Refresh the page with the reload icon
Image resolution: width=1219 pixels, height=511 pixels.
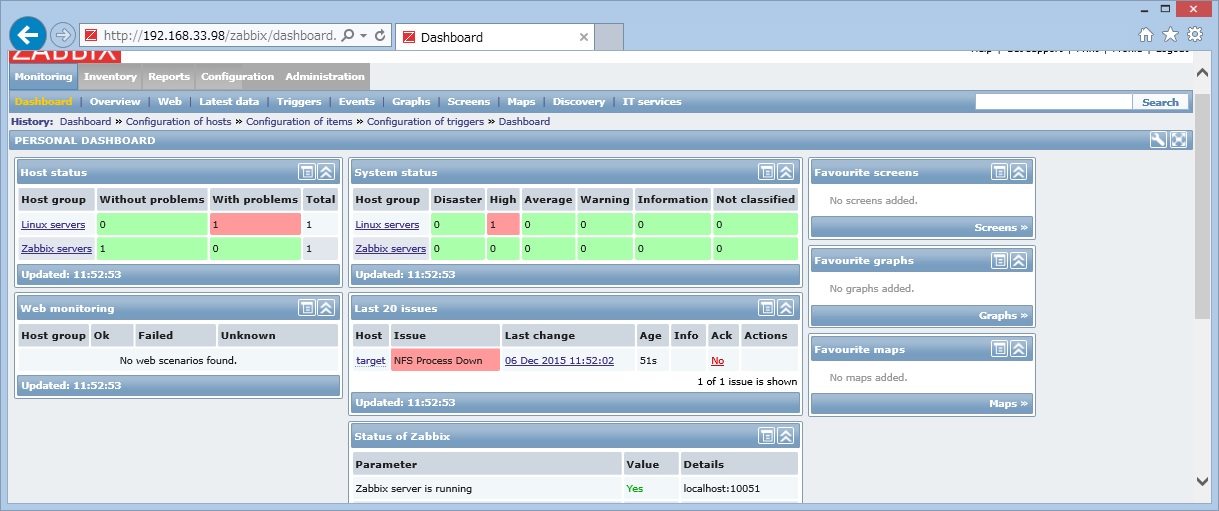(380, 35)
